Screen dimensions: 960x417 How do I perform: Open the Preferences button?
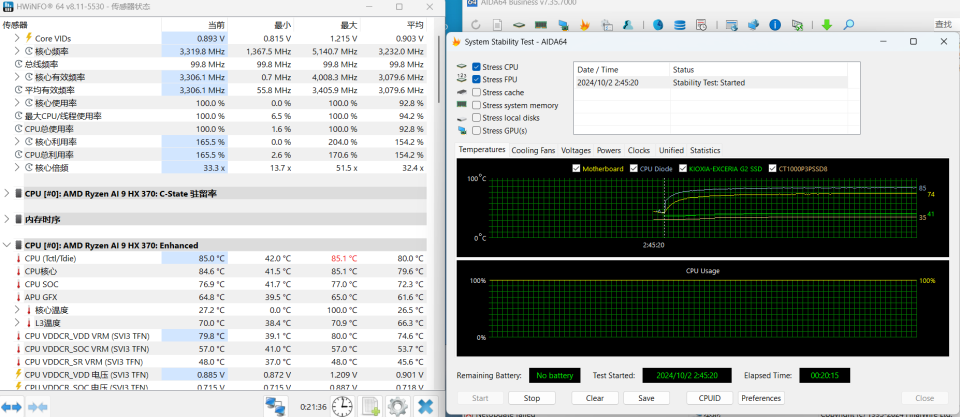click(x=761, y=398)
